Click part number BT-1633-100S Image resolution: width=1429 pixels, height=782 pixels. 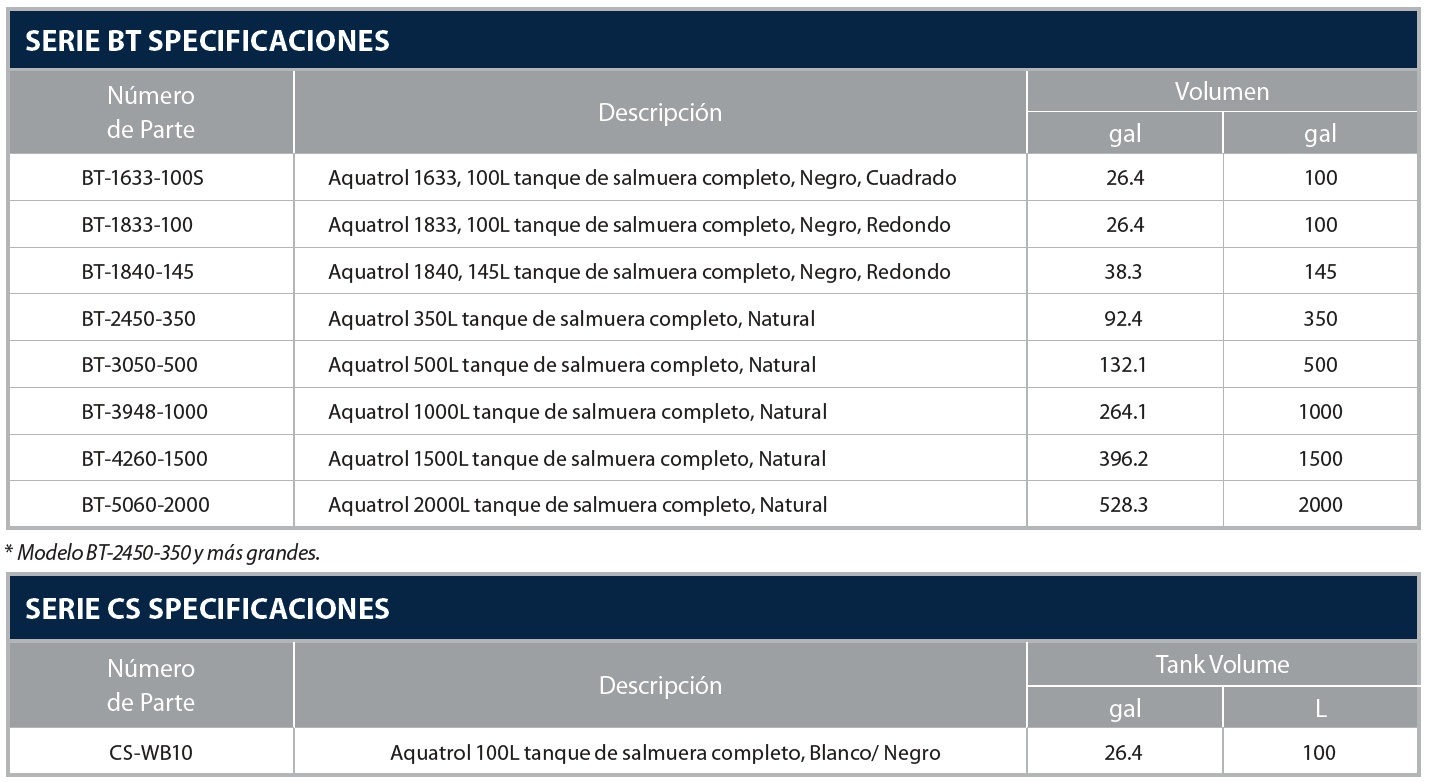click(150, 178)
